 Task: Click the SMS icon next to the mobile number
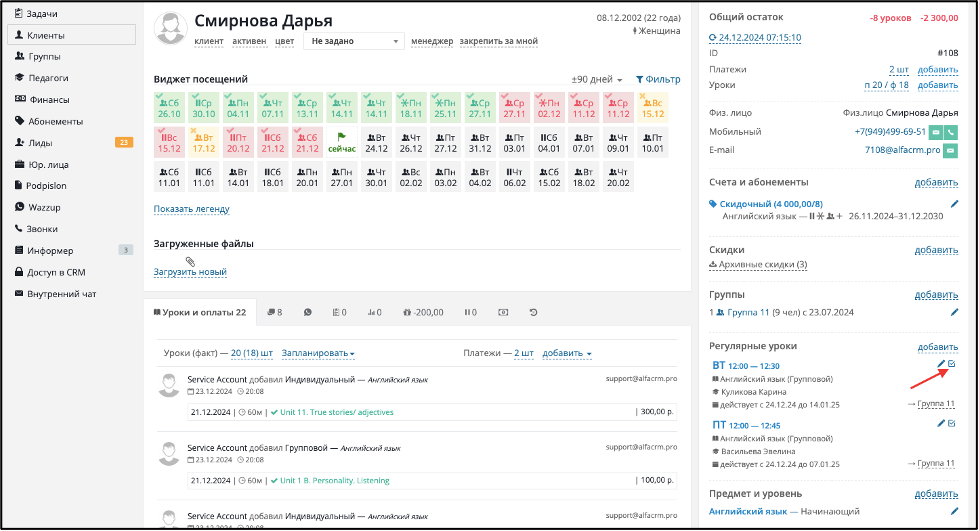936,132
